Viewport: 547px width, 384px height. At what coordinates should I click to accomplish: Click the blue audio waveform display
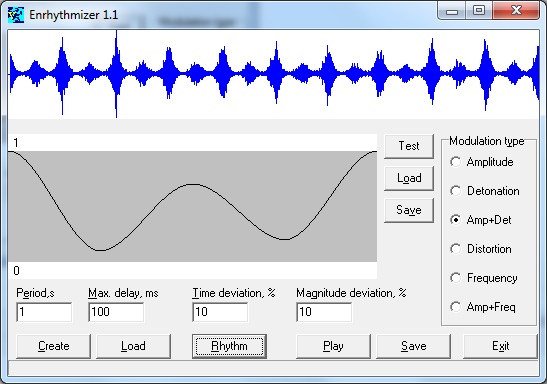(274, 74)
